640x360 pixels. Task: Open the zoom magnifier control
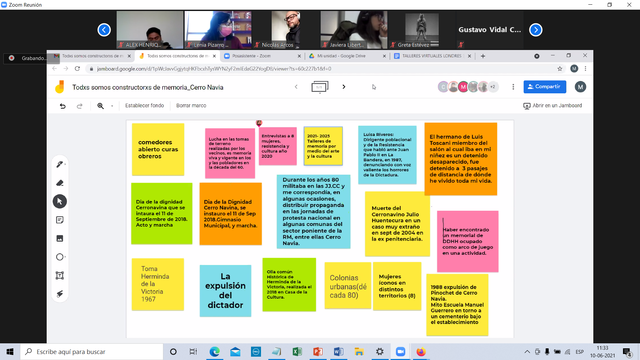click(x=100, y=106)
